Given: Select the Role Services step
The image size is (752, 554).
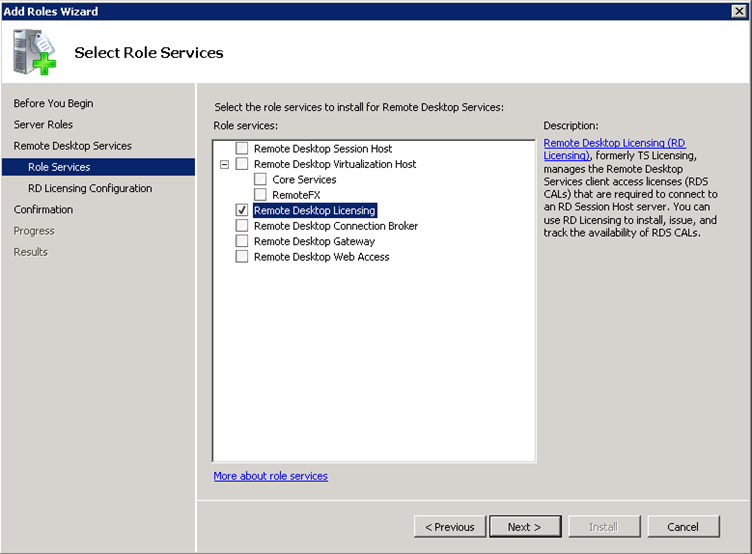Looking at the screenshot, I should (x=98, y=167).
